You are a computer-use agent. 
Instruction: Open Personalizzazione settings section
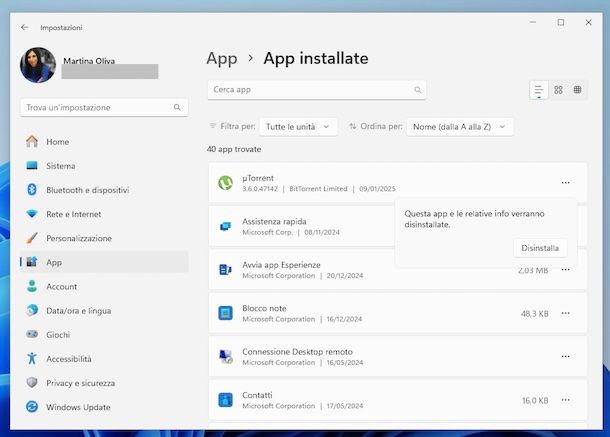click(104, 238)
